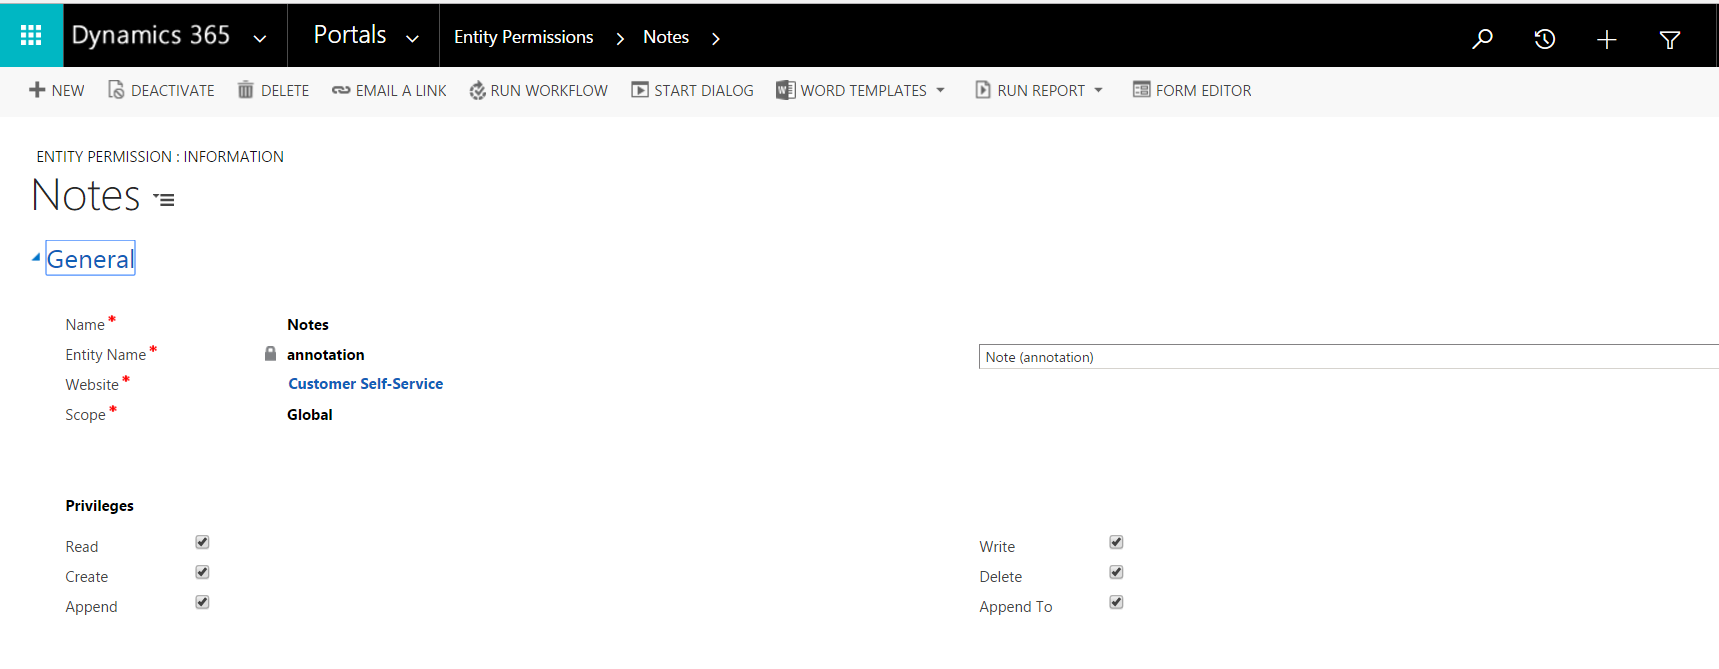The width and height of the screenshot is (1719, 669).
Task: Toggle the Write privilege checkbox
Action: click(x=1116, y=542)
